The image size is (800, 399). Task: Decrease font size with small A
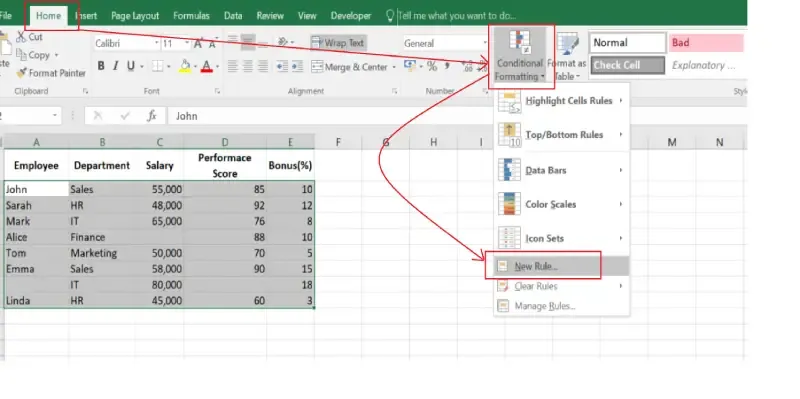[212, 44]
